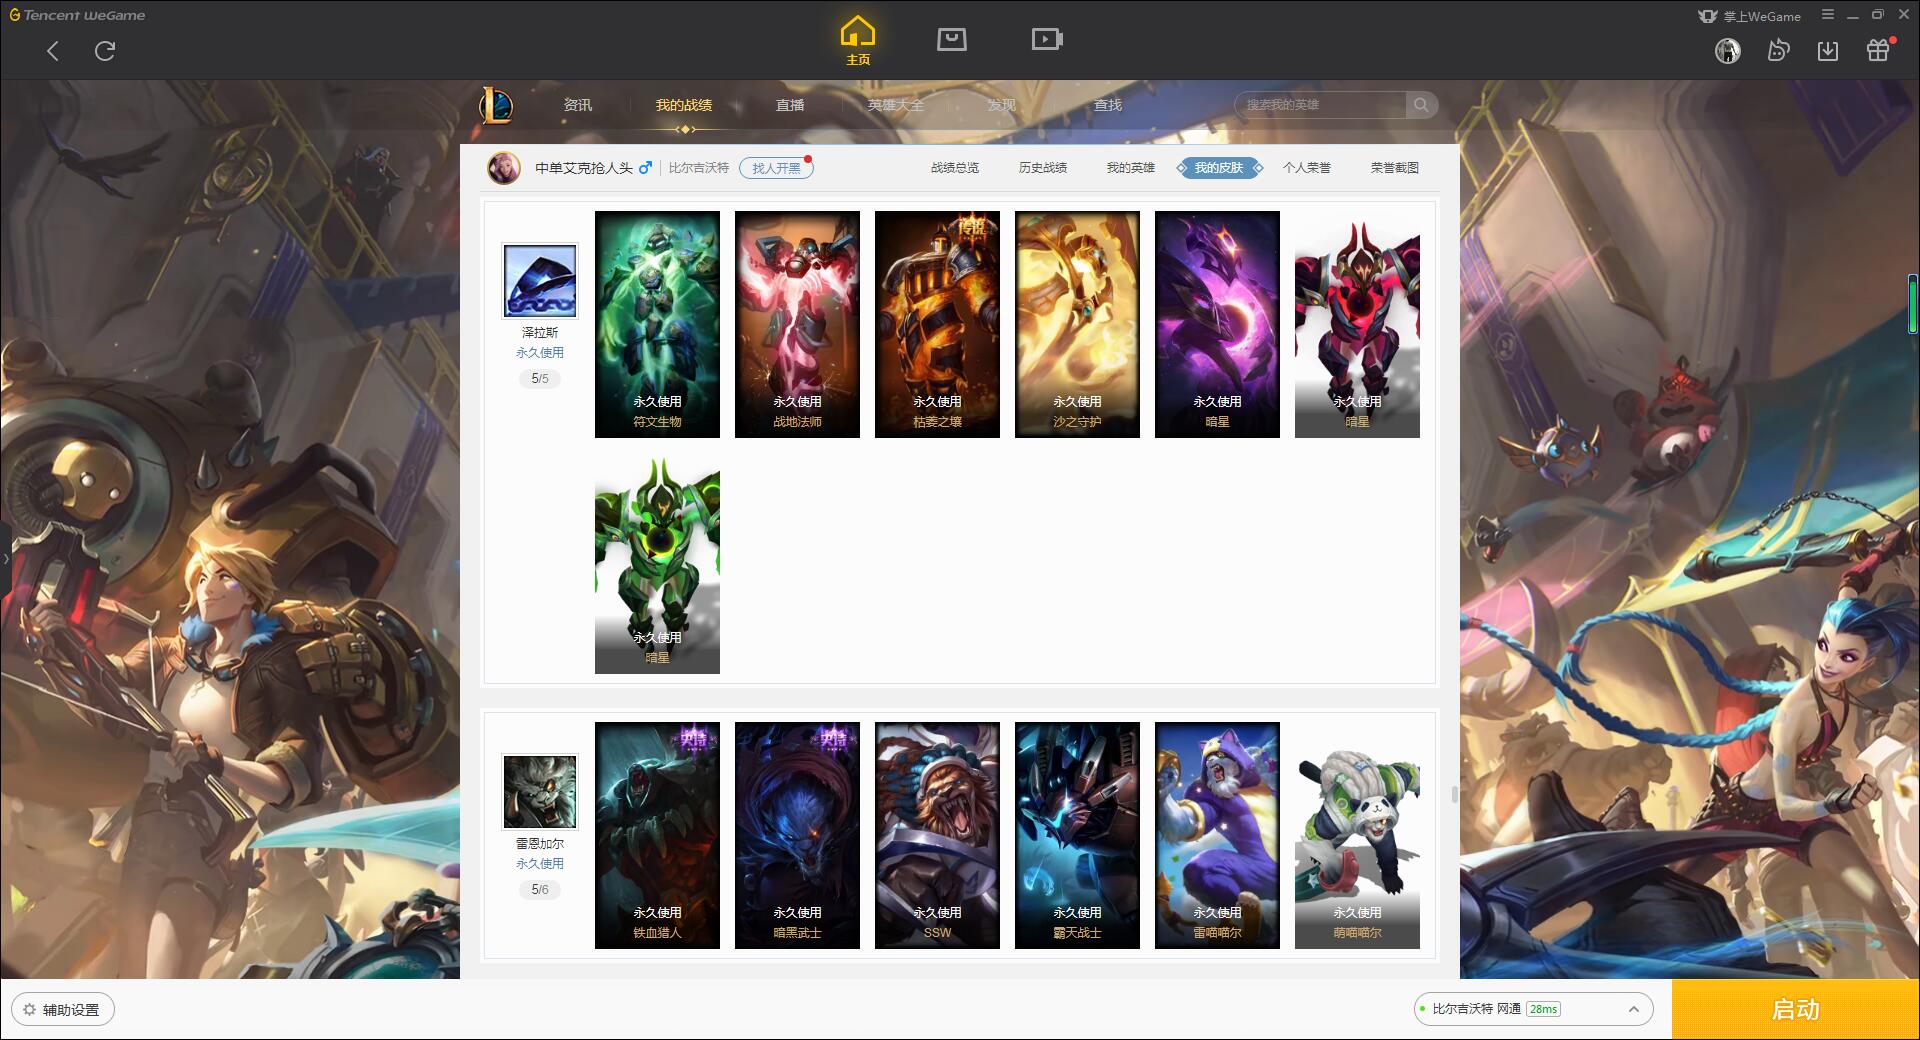Click the green page scrollbar thumb
Image resolution: width=1920 pixels, height=1040 pixels.
tap(1913, 304)
